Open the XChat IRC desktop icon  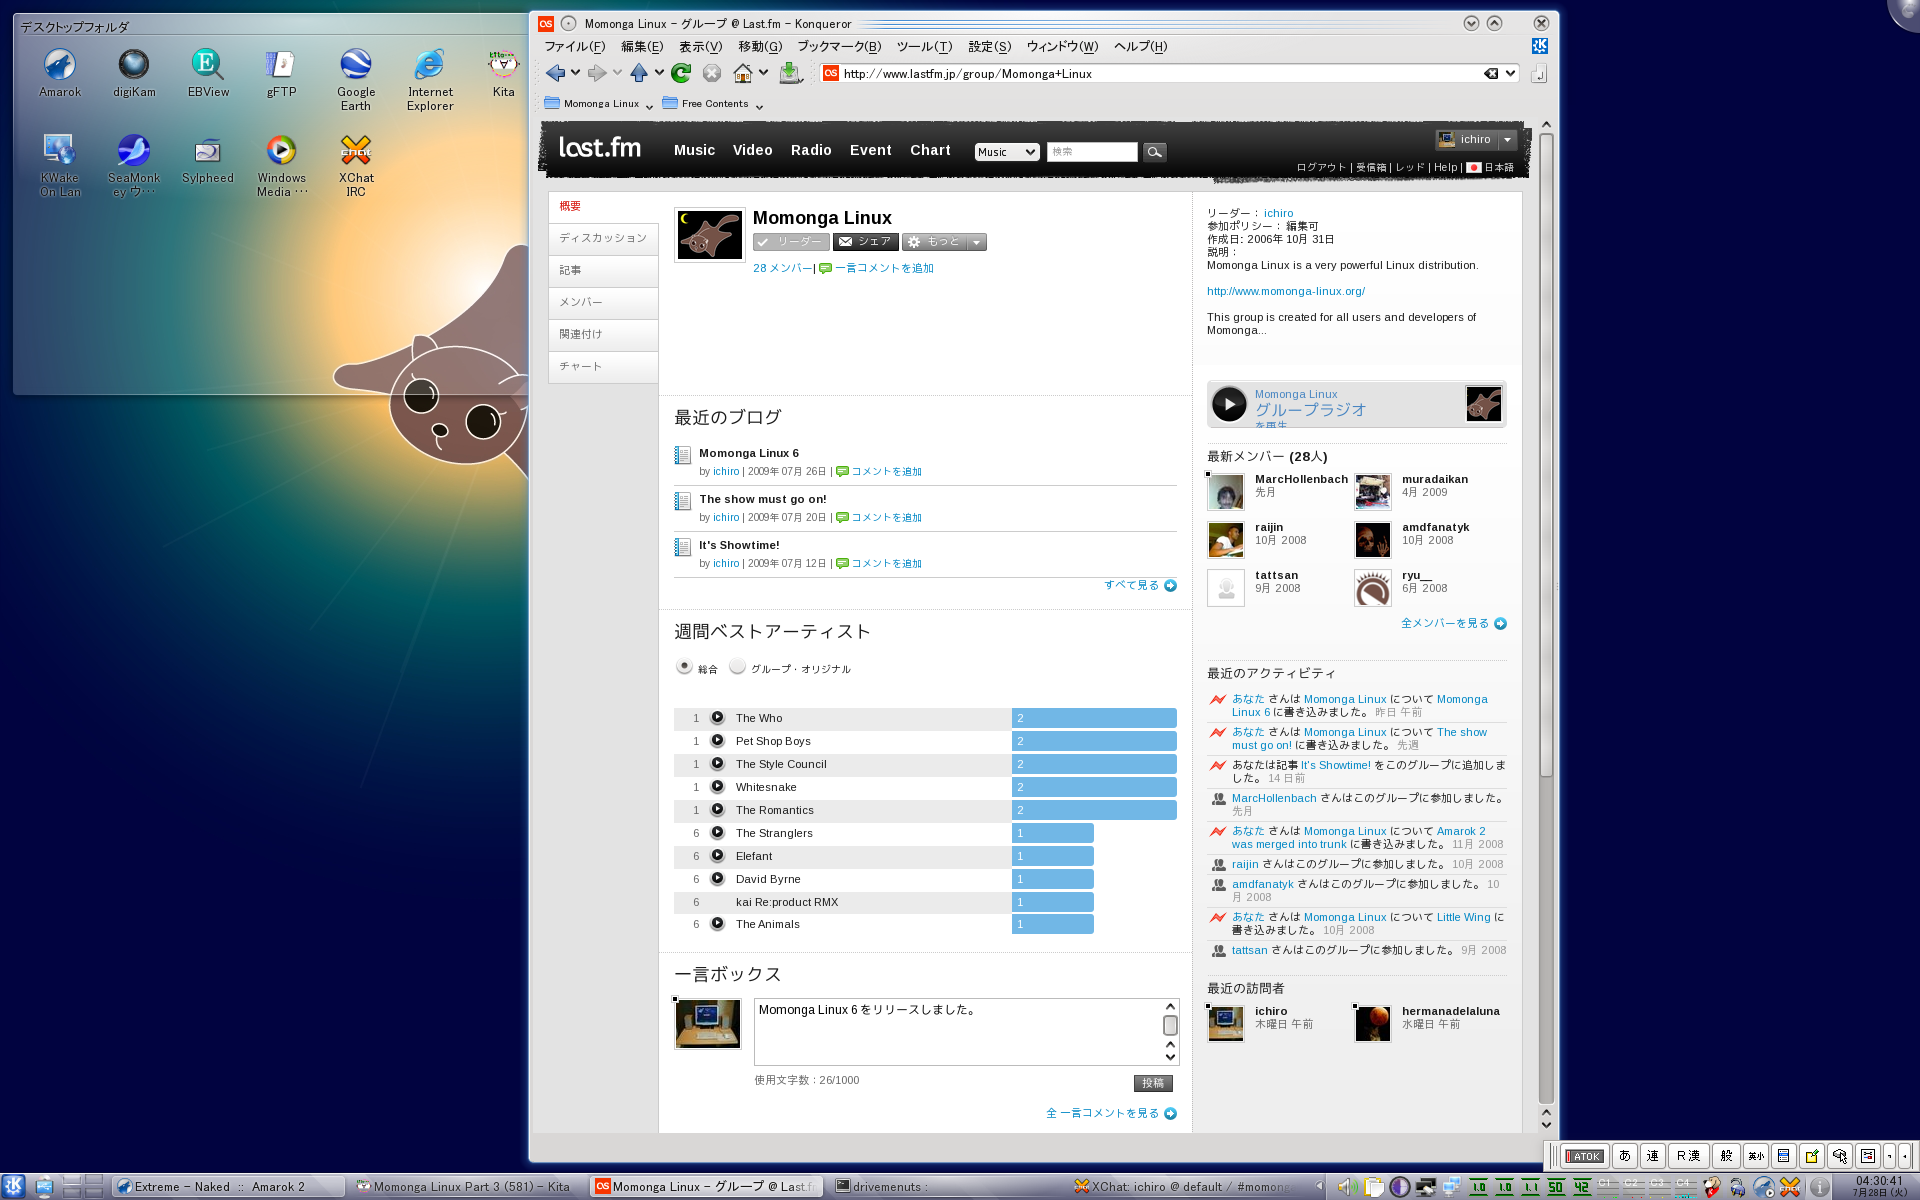(x=356, y=165)
